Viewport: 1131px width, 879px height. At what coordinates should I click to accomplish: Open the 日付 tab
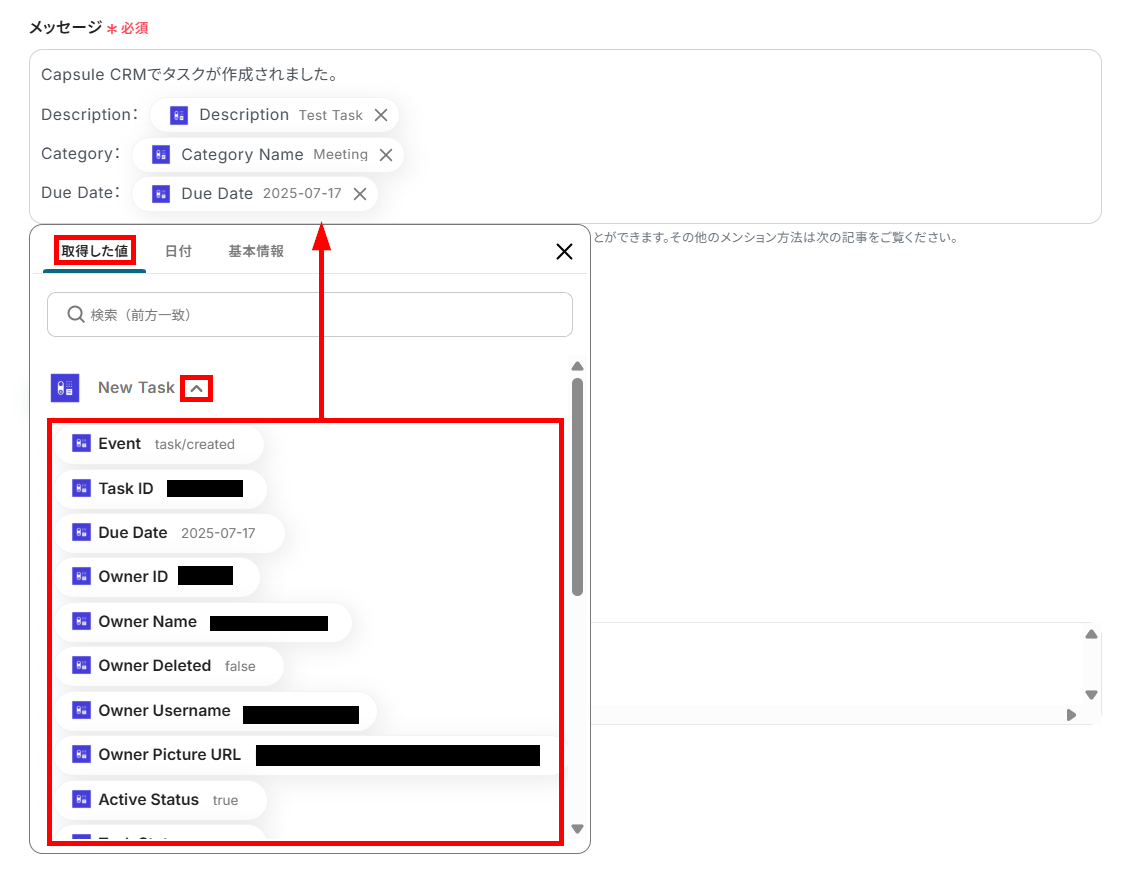178,251
